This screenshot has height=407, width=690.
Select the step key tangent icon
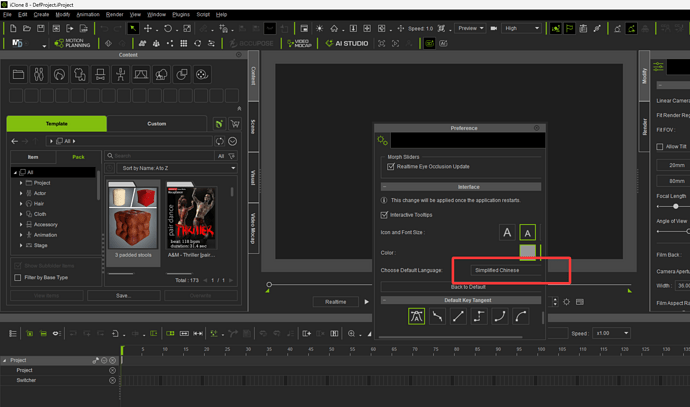point(479,316)
